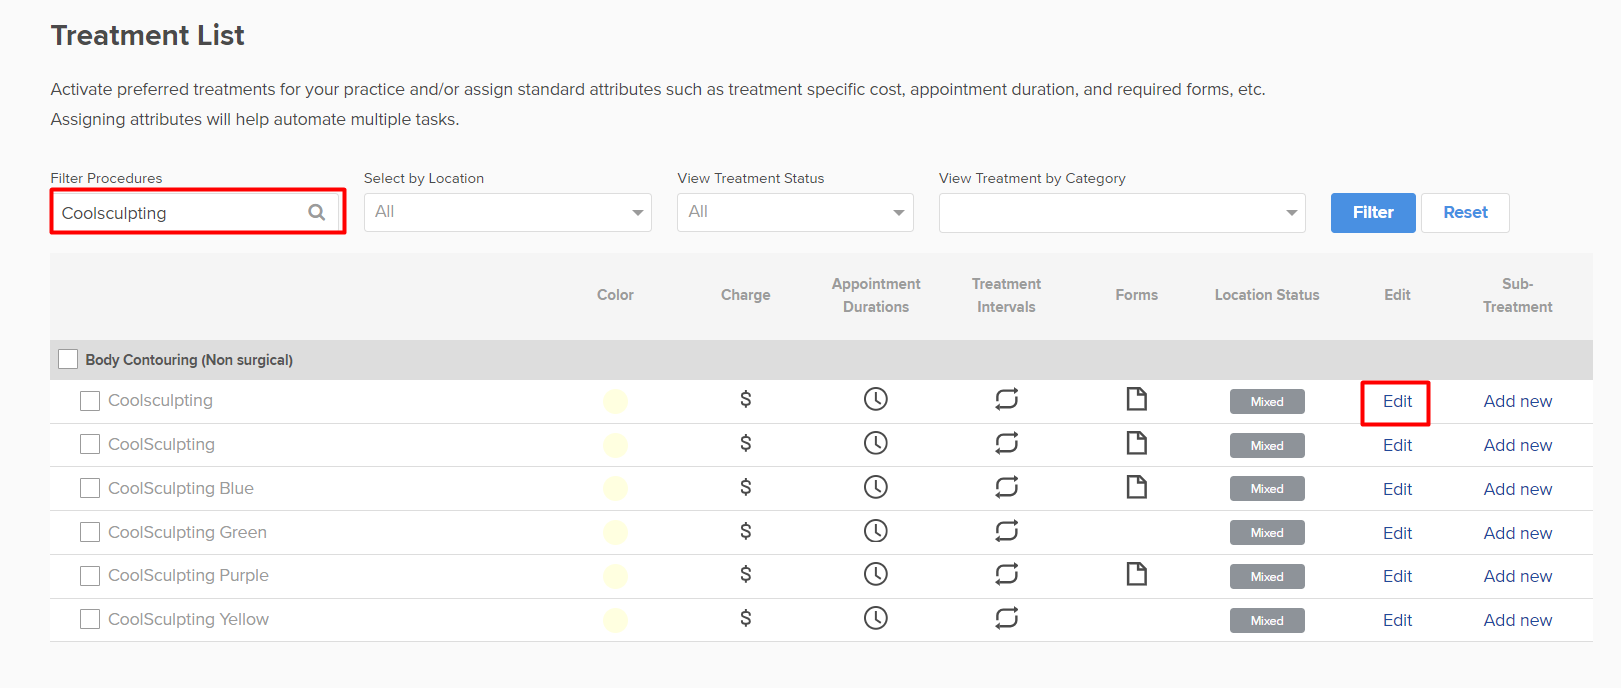Click the blue Filter button
Image resolution: width=1621 pixels, height=688 pixels.
pos(1373,212)
